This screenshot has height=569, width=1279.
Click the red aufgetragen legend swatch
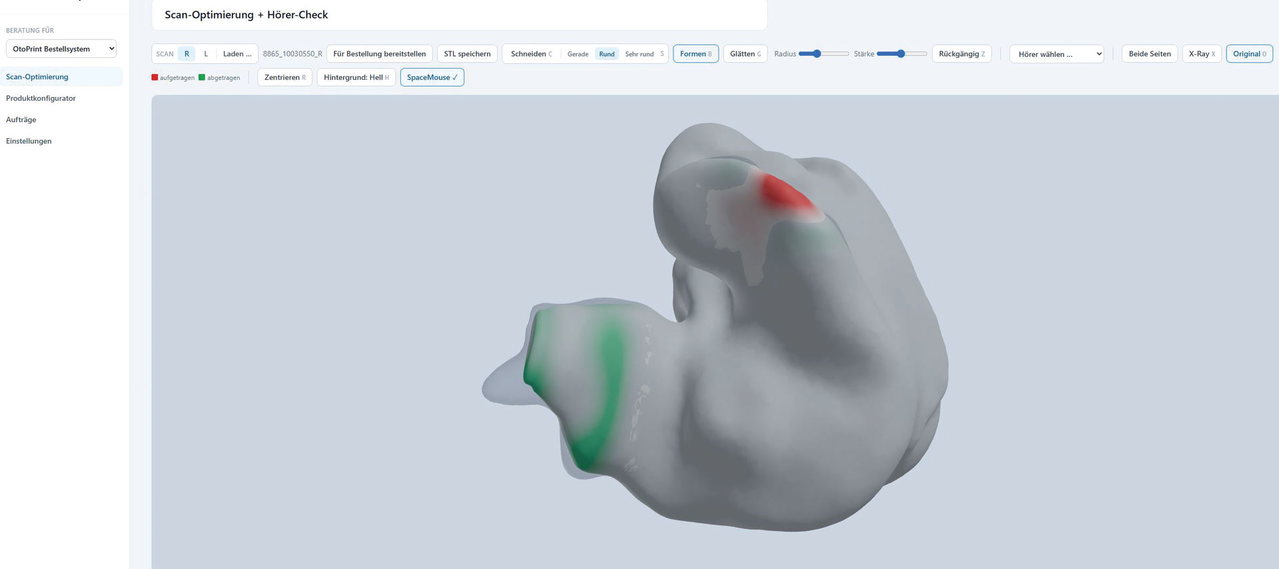[x=155, y=77]
